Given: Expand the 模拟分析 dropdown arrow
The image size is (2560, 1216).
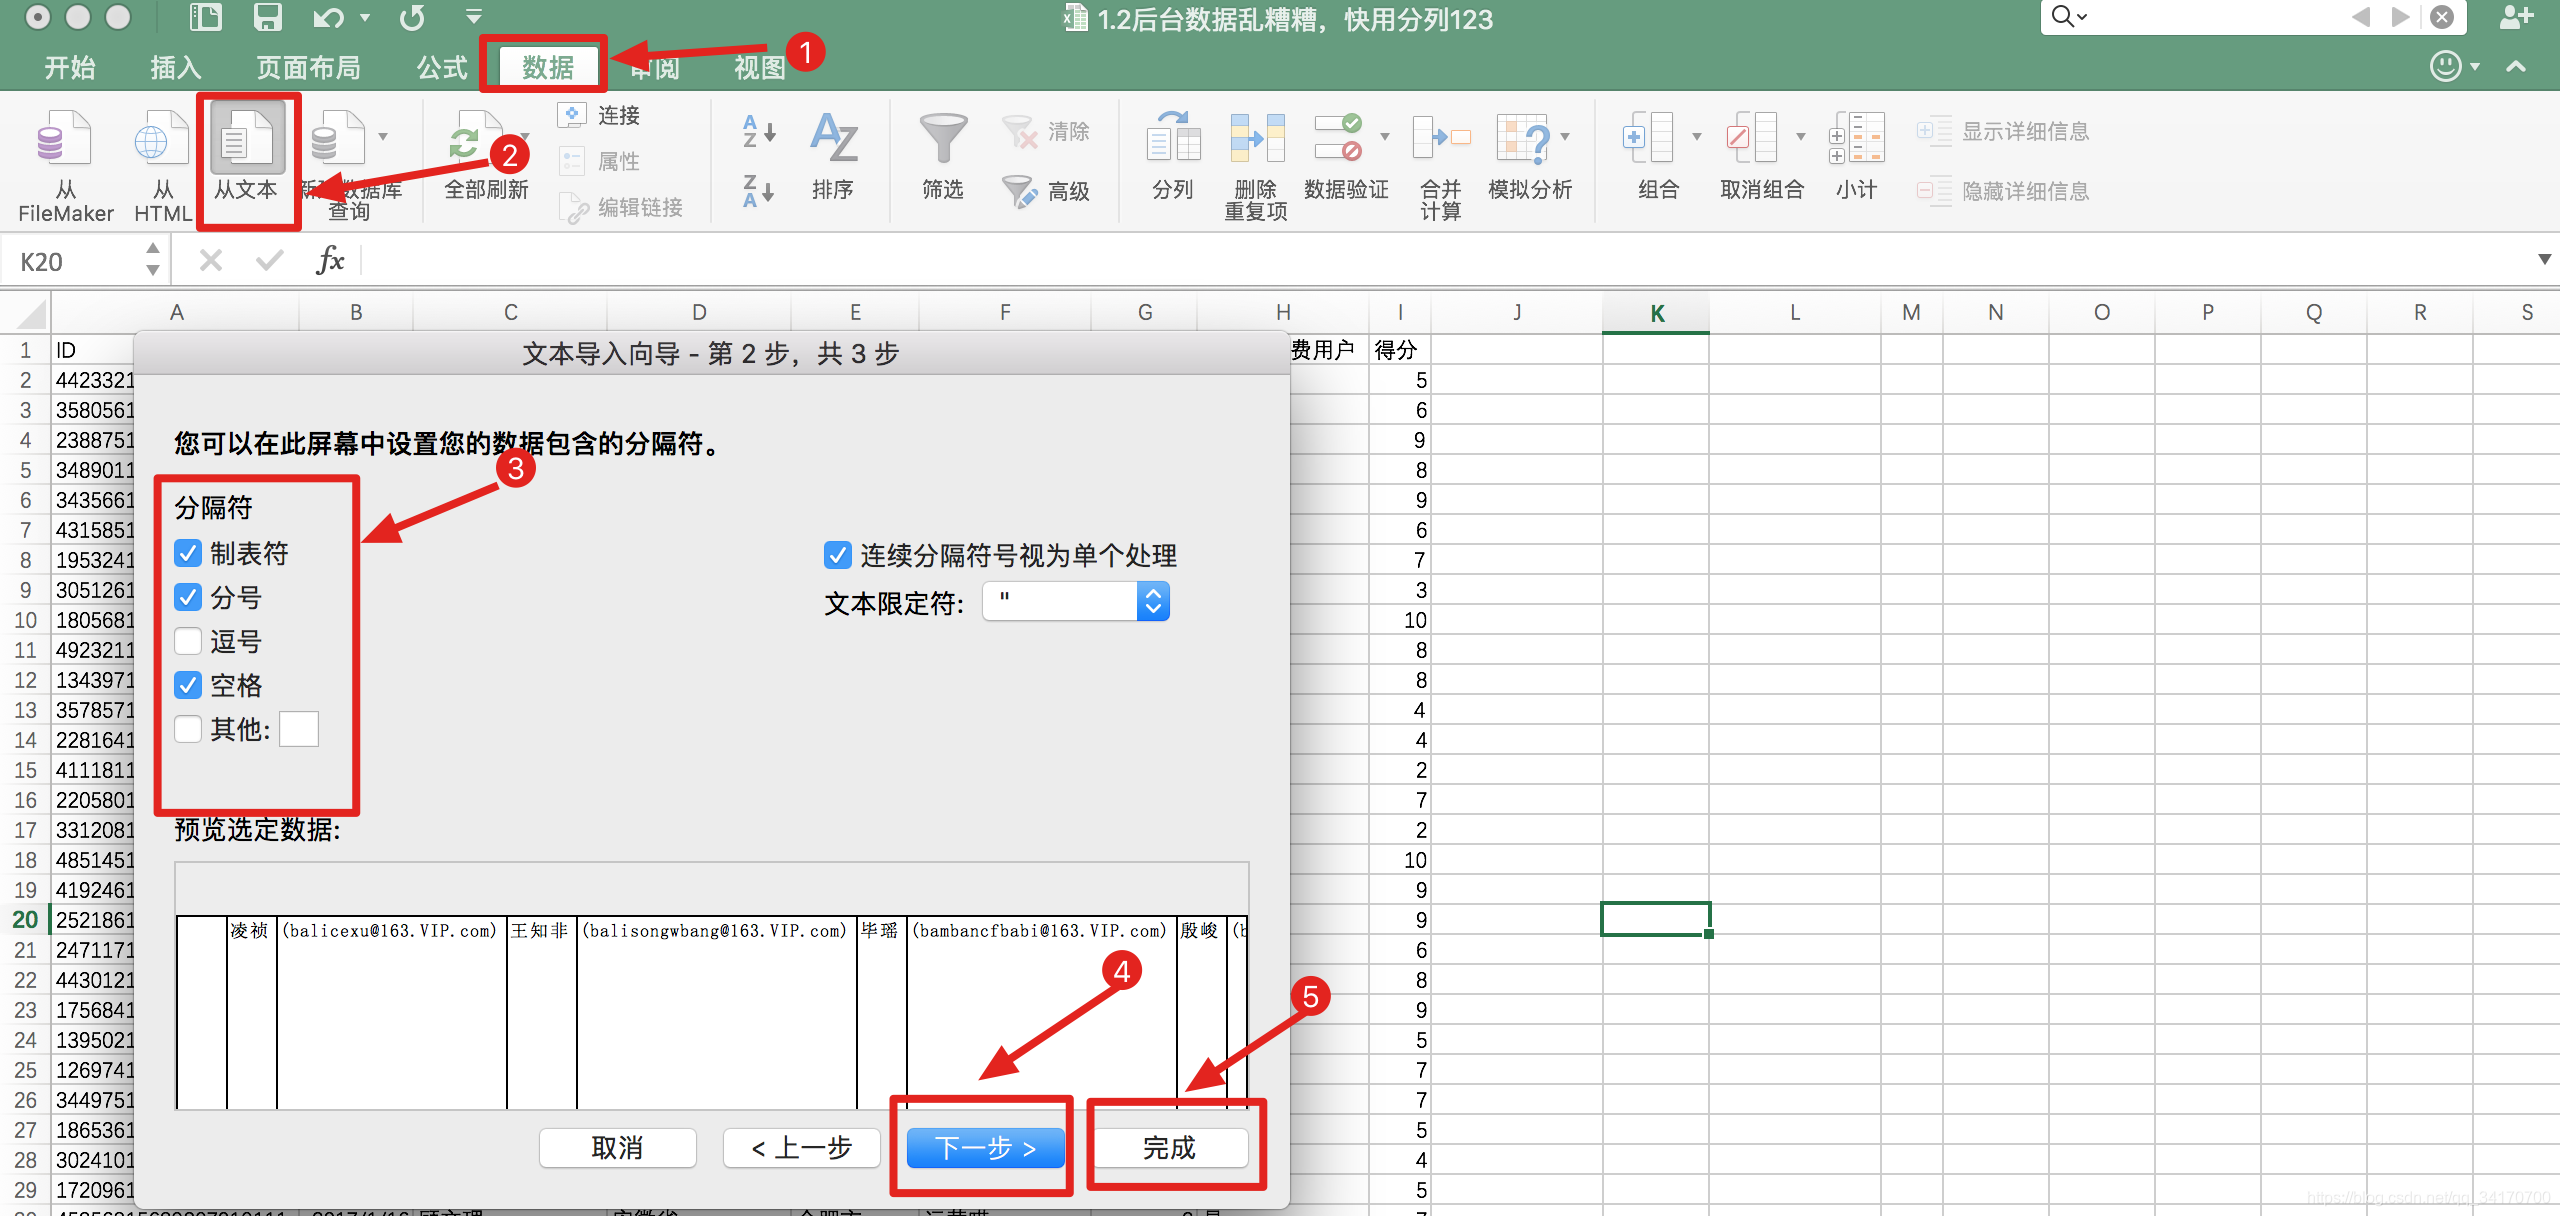Looking at the screenshot, I should click(x=1565, y=136).
